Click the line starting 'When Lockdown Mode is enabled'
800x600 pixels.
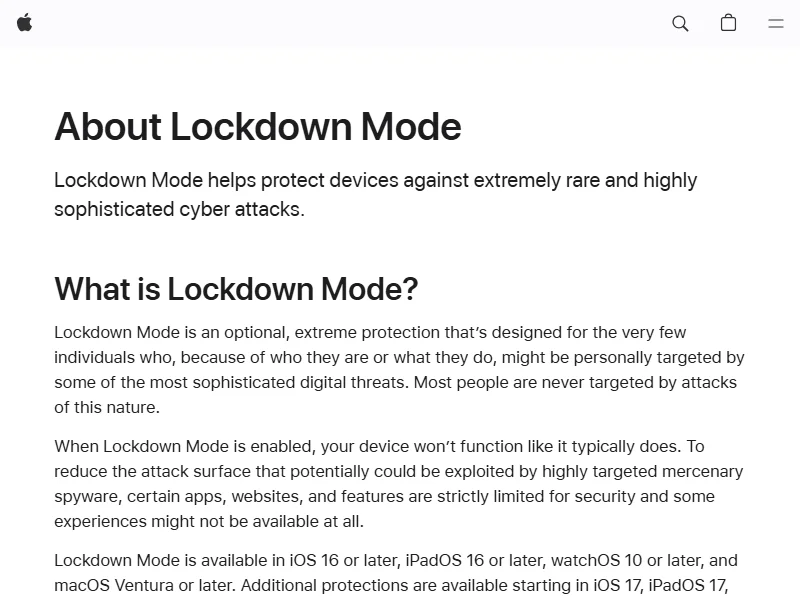379,446
